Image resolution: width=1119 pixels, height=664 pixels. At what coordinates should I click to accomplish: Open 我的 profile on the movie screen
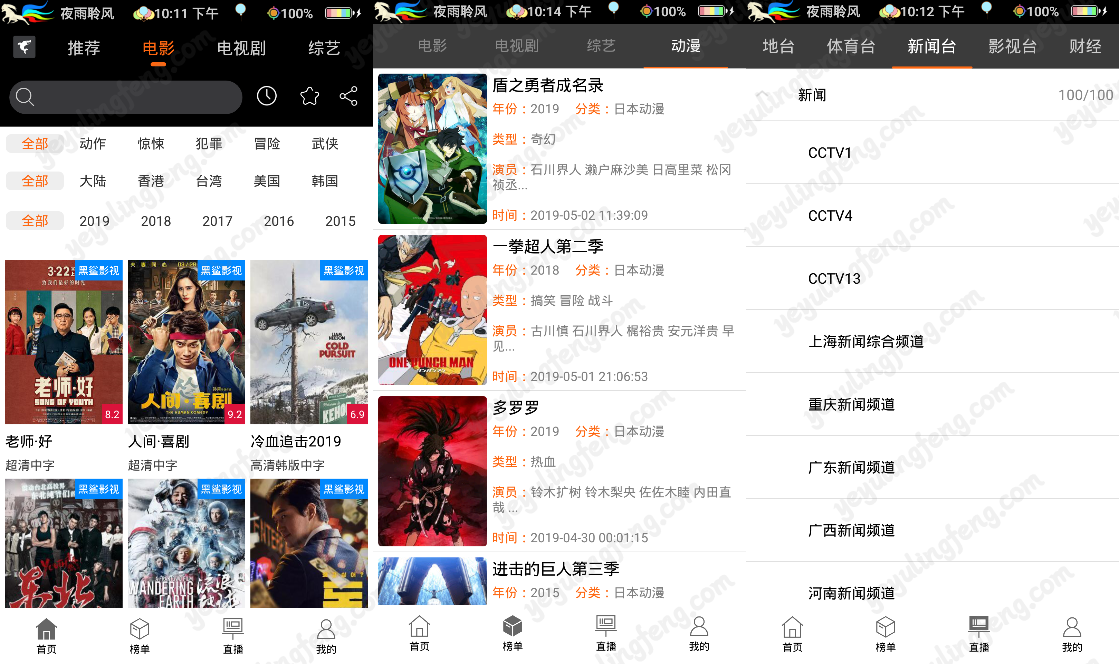click(326, 635)
